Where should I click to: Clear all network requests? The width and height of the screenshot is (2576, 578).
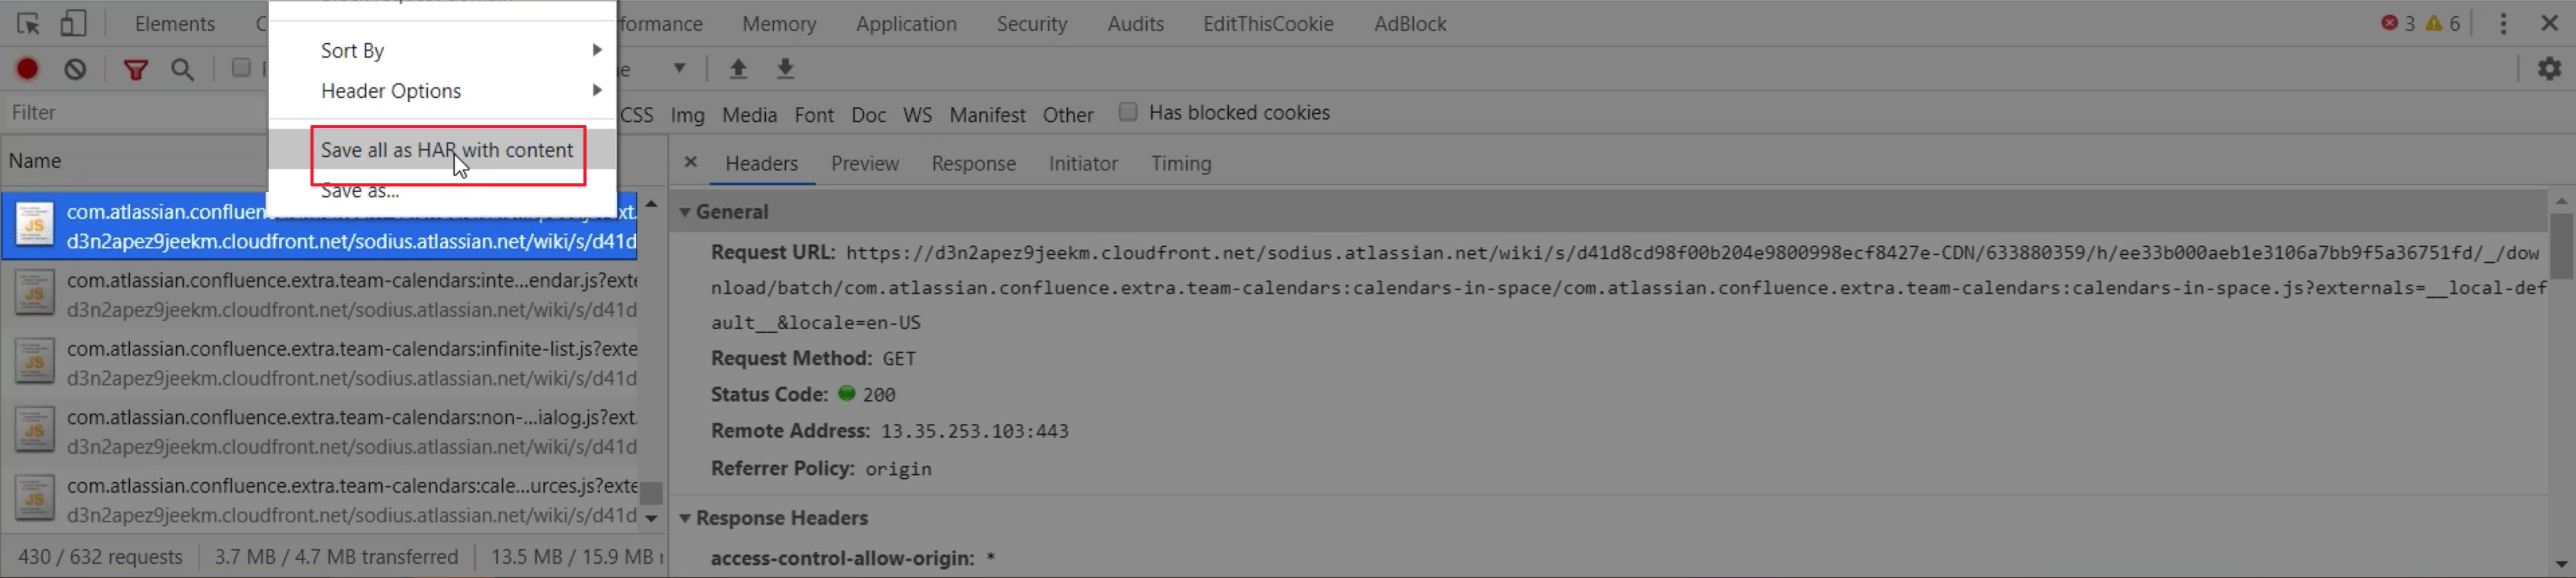pos(74,68)
